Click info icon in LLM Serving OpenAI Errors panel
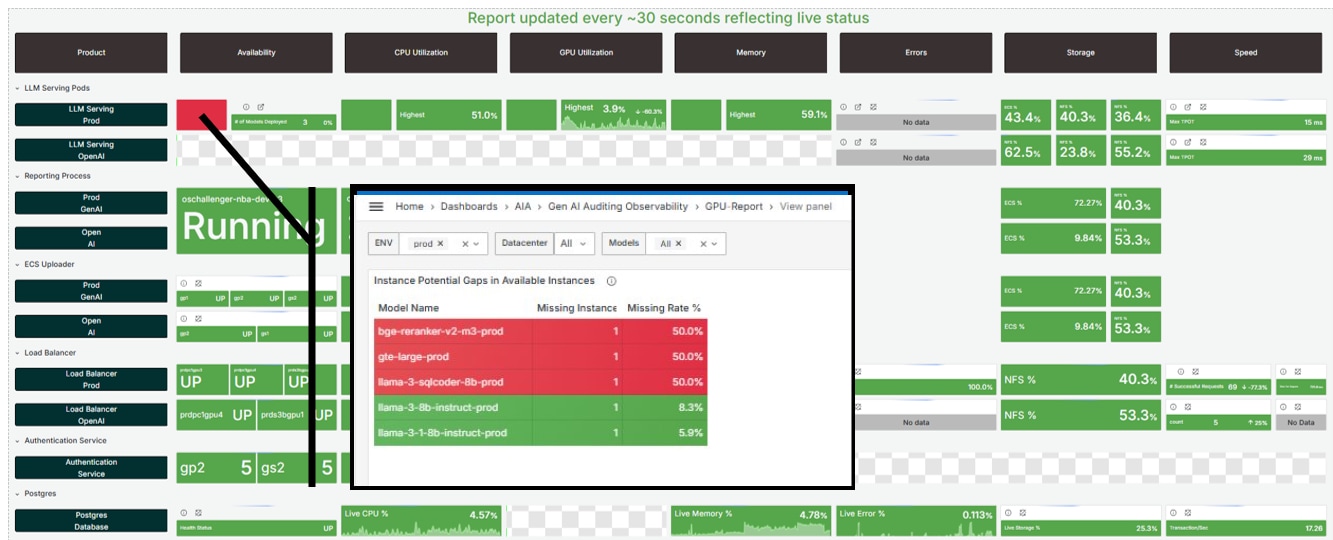Image resolution: width=1333 pixels, height=540 pixels. pos(843,143)
